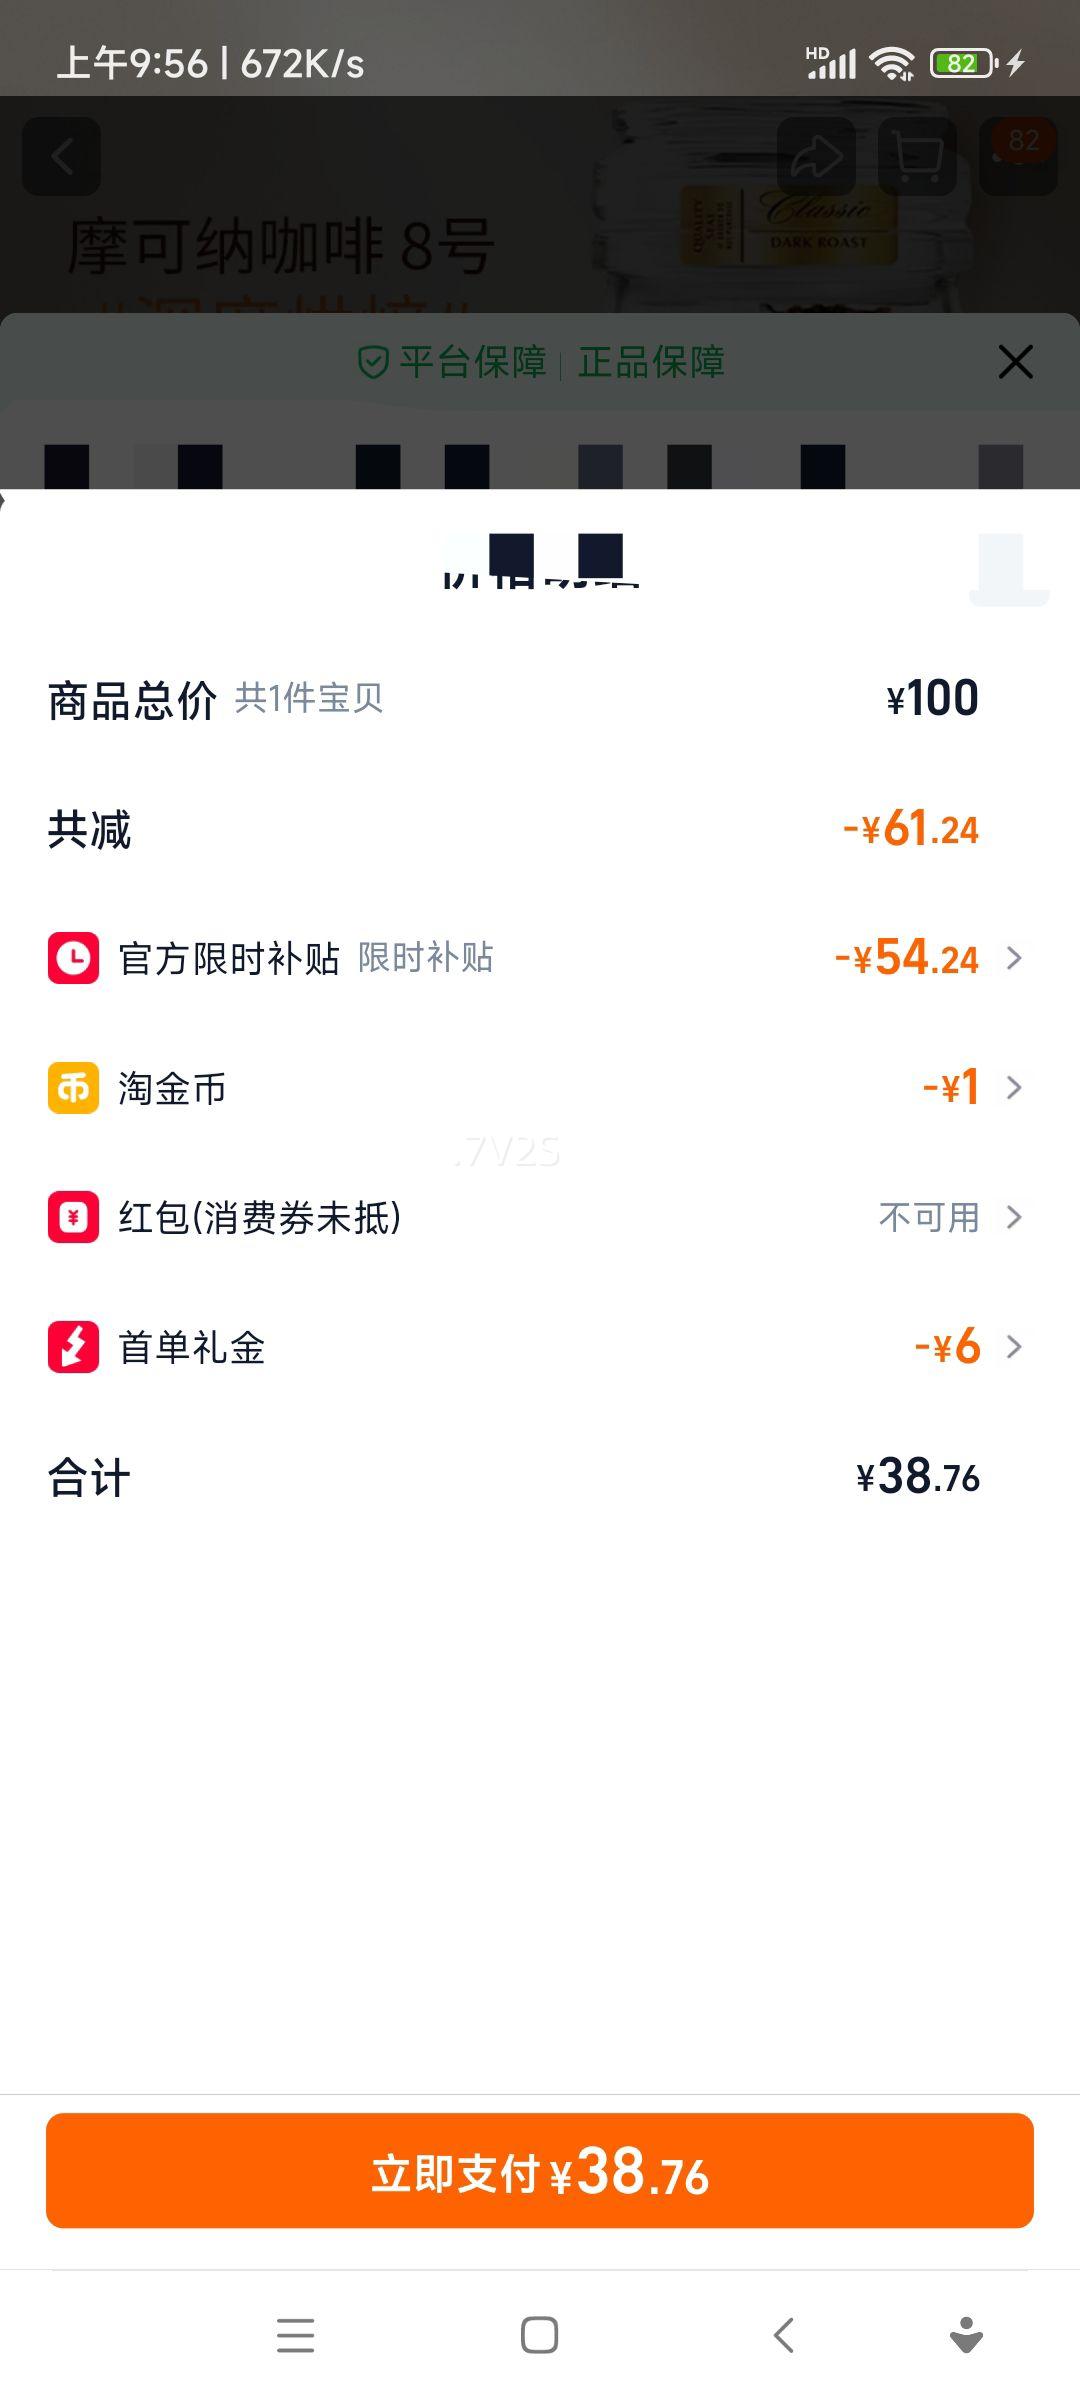1080x2400 pixels.
Task: Tap the 不可用 red packet status
Action: [928, 1217]
